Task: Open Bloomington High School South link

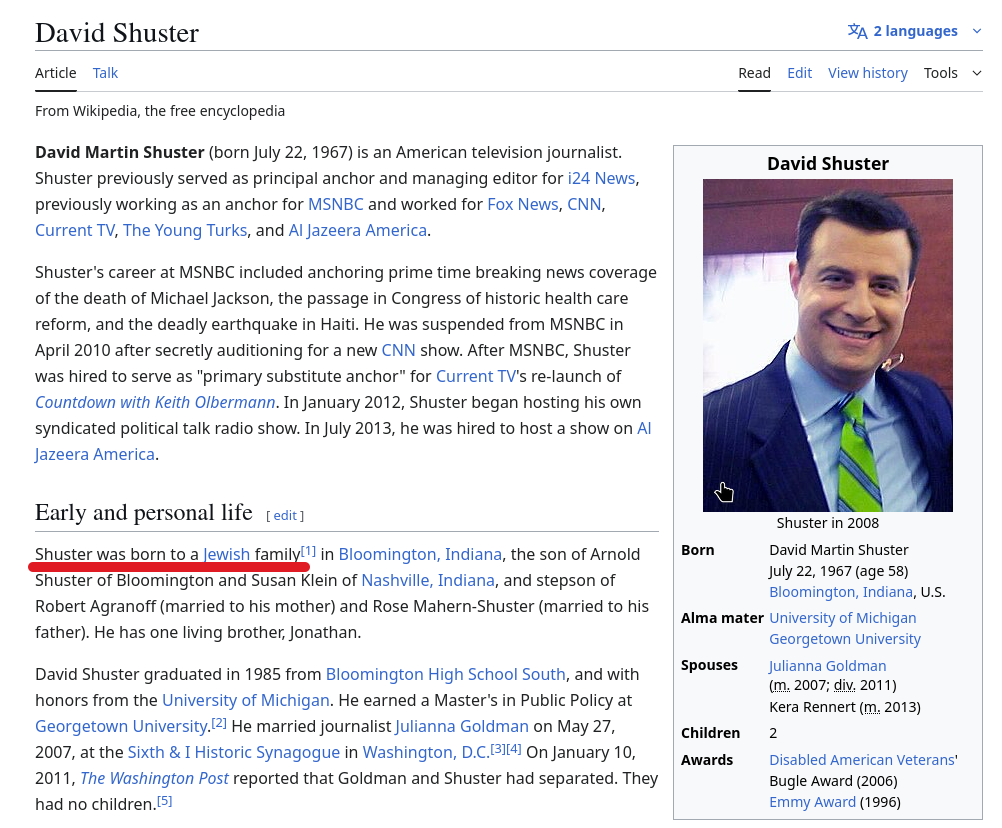Action: click(x=445, y=674)
